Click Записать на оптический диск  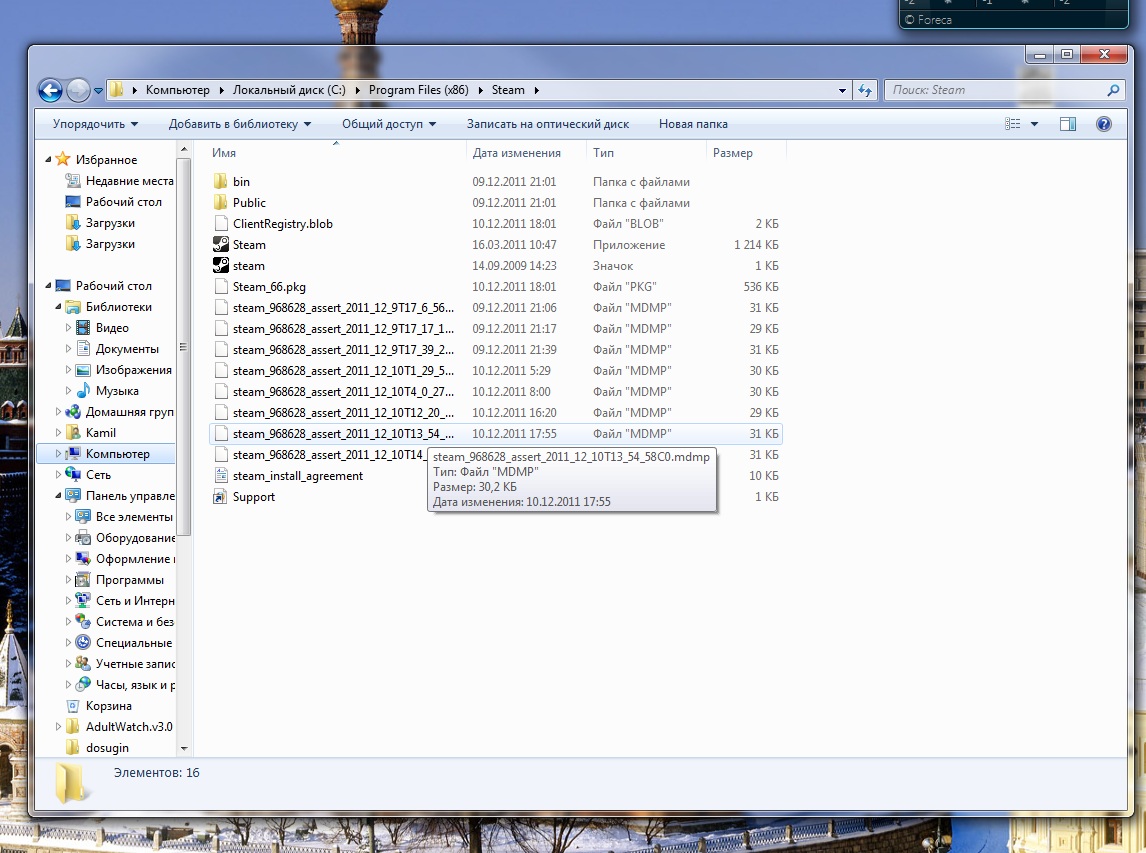(547, 124)
